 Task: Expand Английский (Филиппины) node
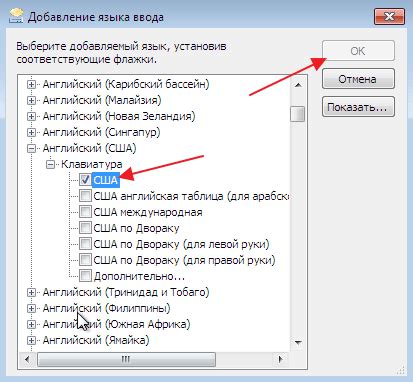click(31, 308)
